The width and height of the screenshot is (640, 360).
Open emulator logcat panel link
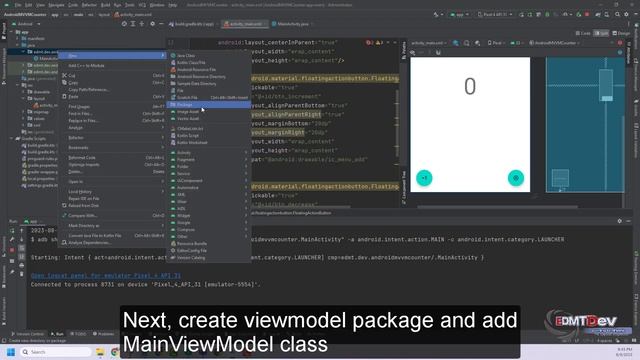(106, 276)
